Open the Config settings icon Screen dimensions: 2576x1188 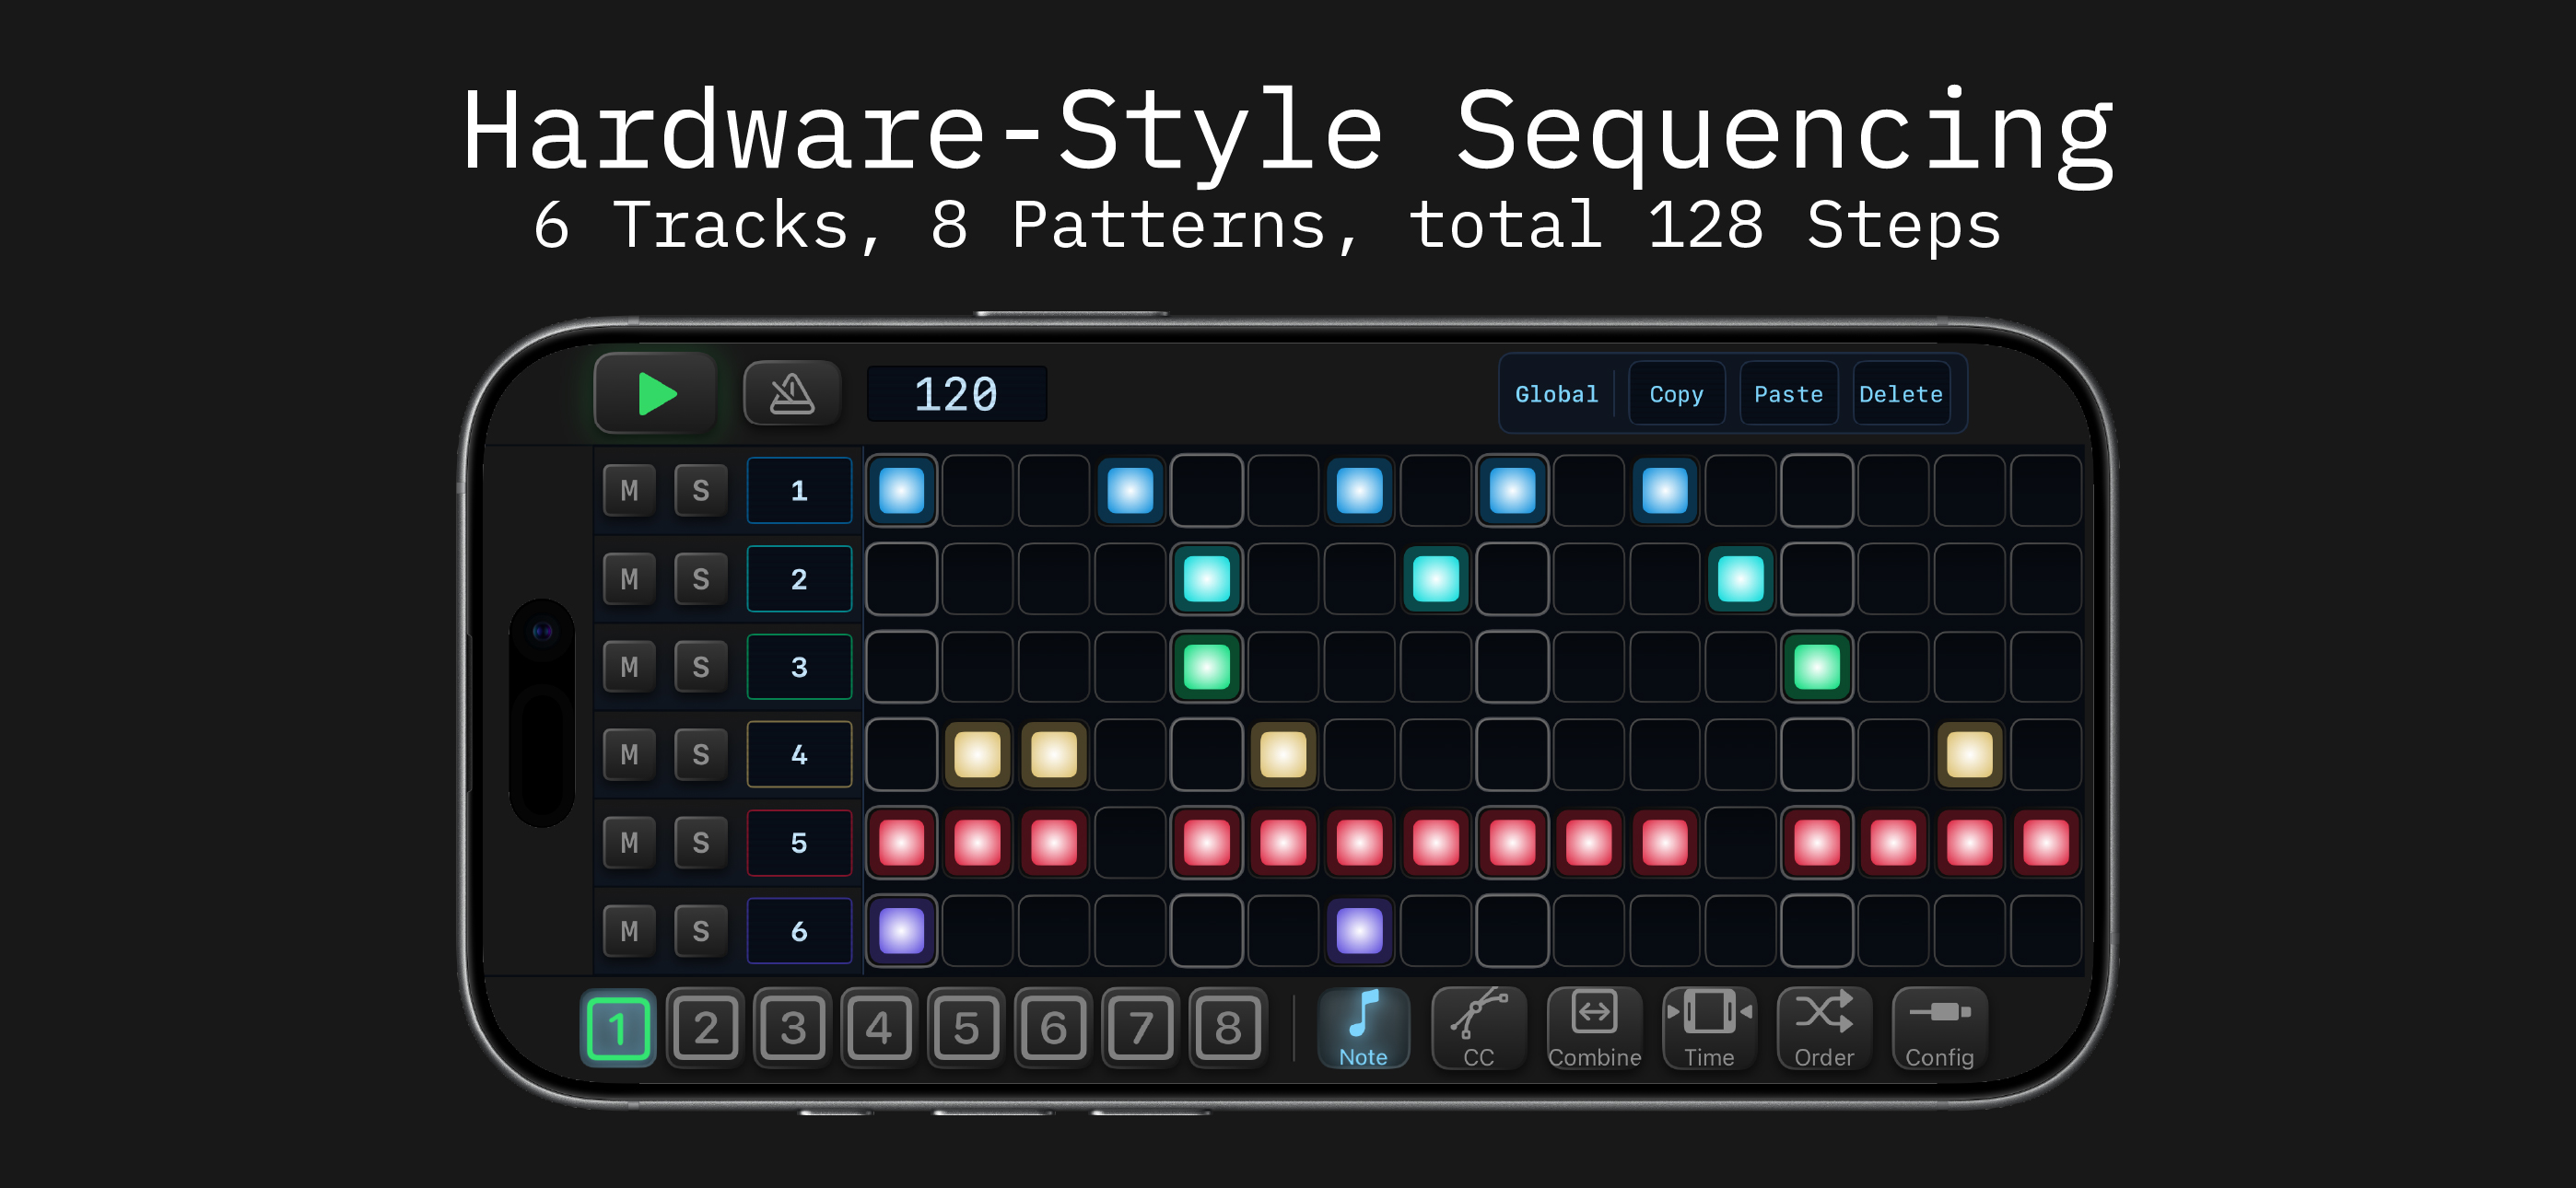(1939, 1028)
